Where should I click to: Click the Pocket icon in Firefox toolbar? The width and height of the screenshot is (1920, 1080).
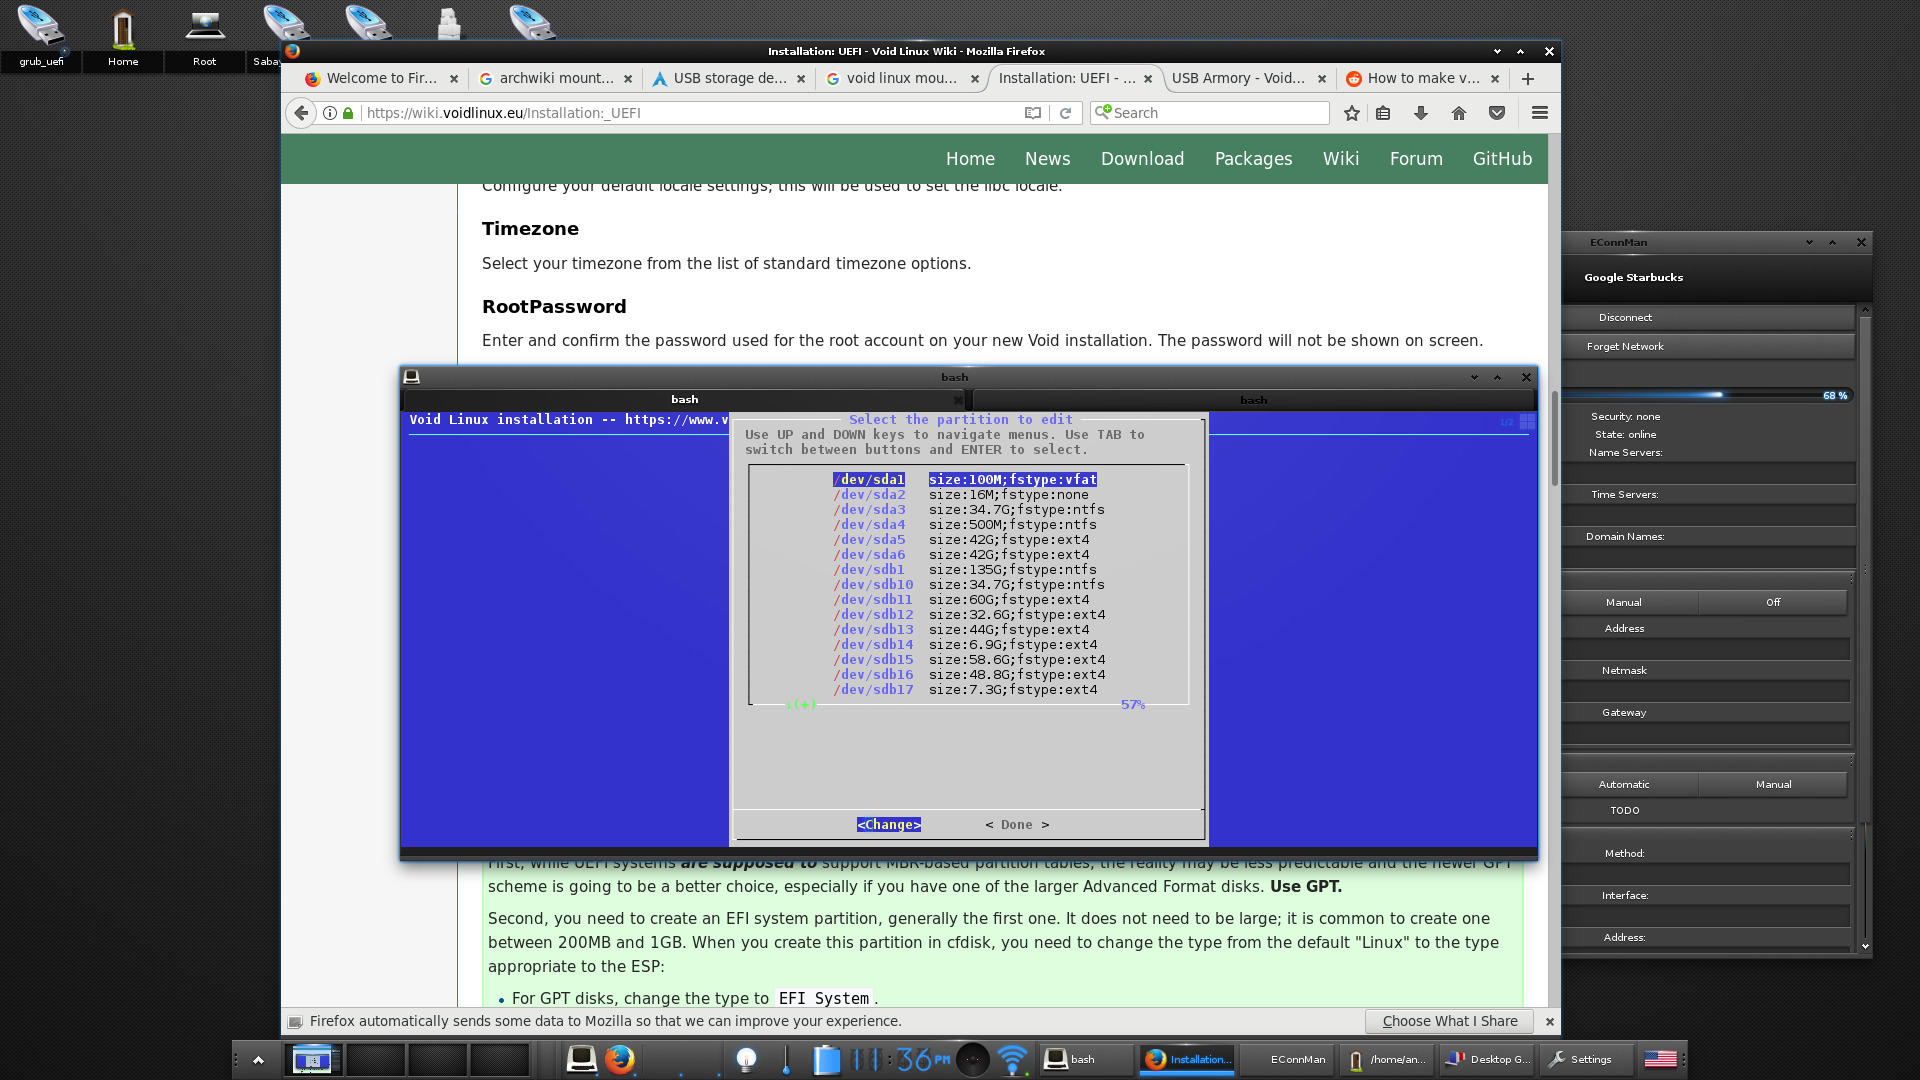(x=1497, y=113)
